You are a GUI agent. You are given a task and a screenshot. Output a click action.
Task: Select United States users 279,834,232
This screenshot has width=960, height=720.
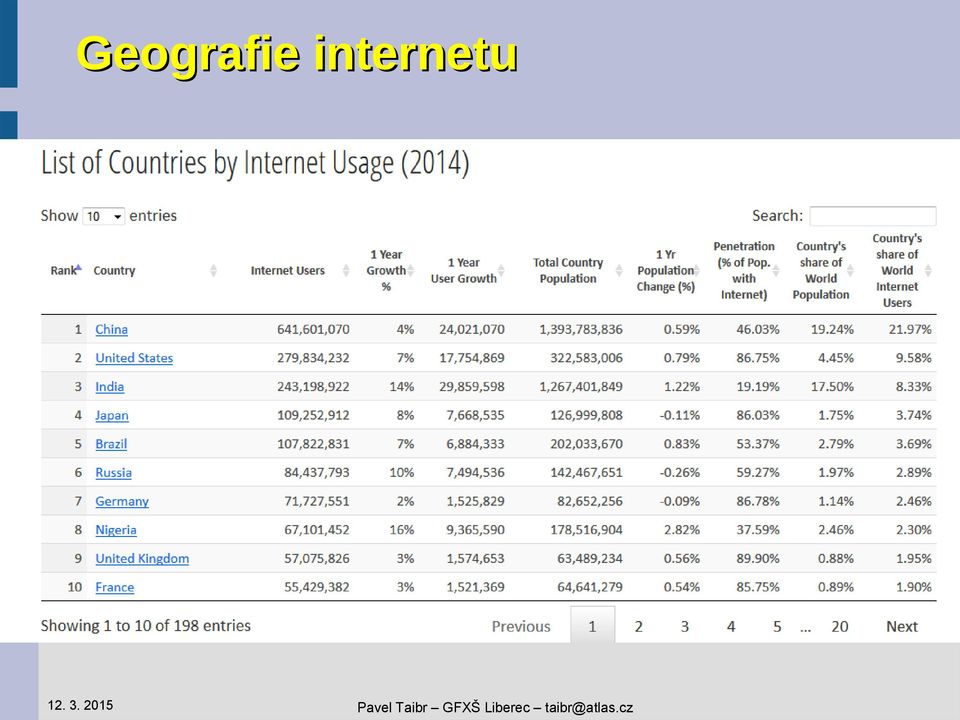(x=313, y=358)
